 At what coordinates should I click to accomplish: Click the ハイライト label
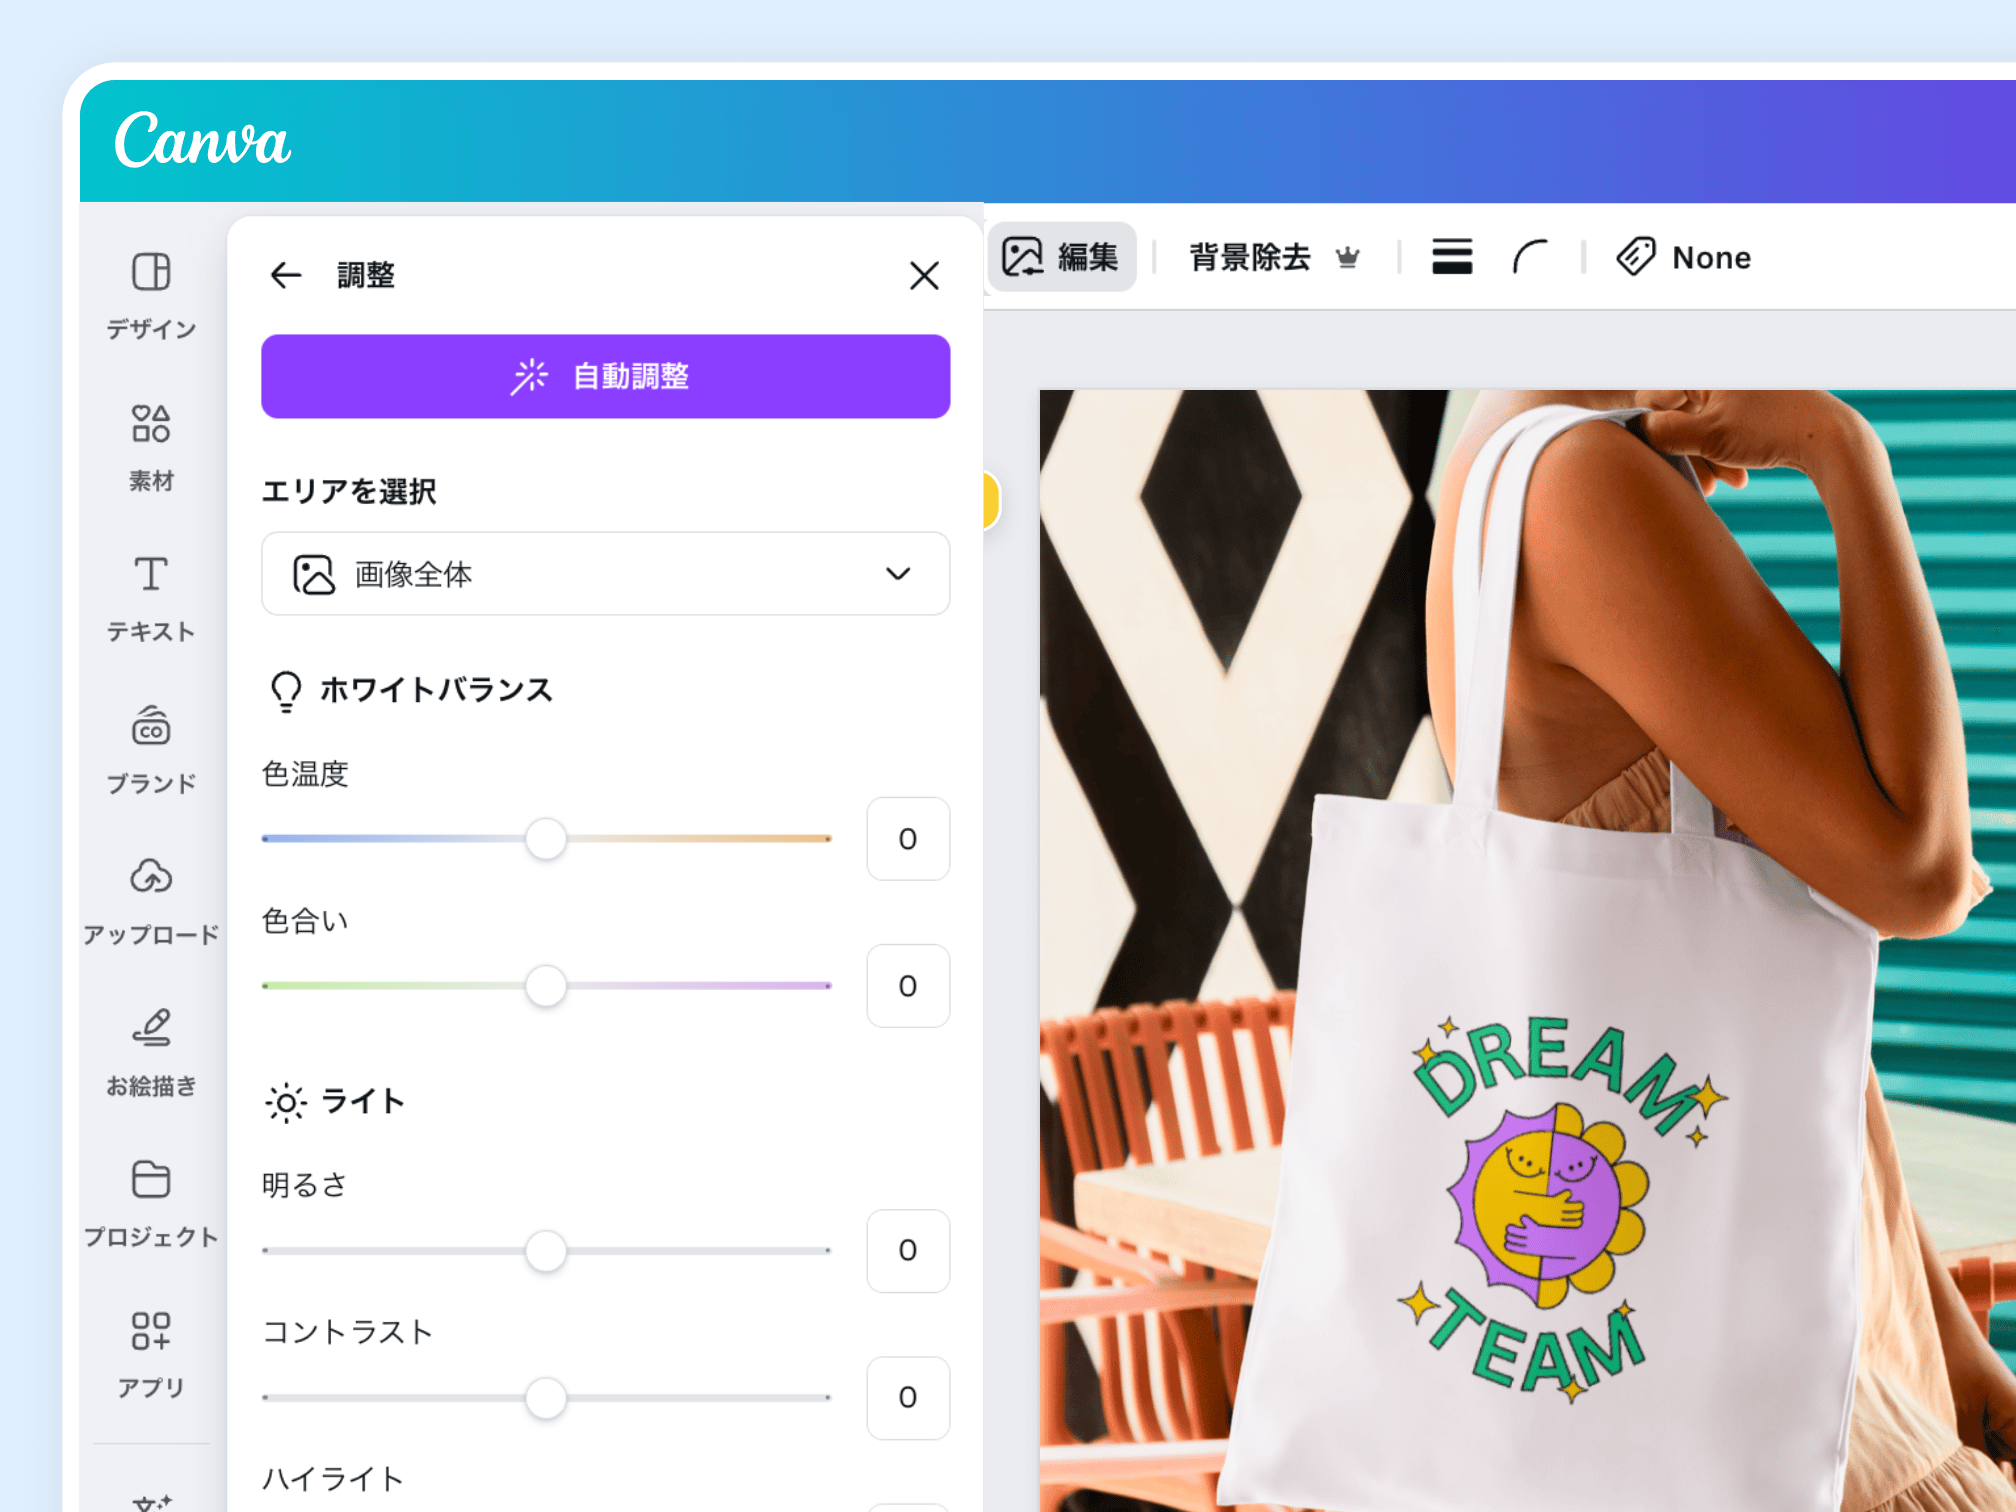[x=333, y=1478]
